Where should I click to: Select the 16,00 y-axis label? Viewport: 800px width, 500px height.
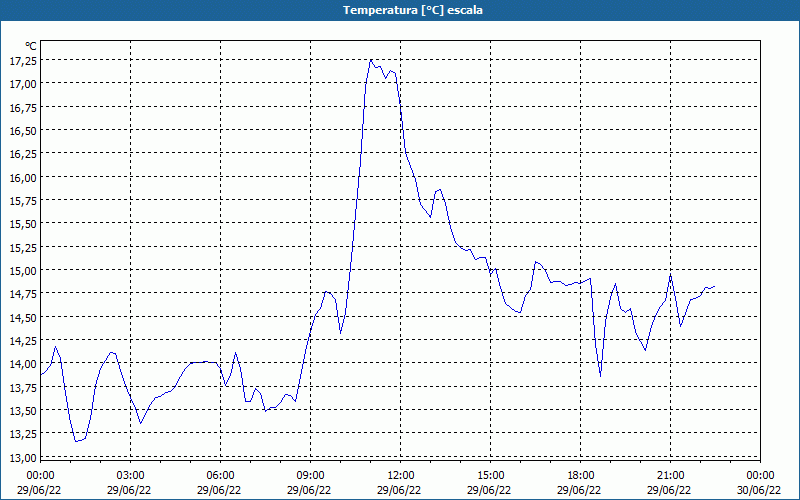point(23,177)
